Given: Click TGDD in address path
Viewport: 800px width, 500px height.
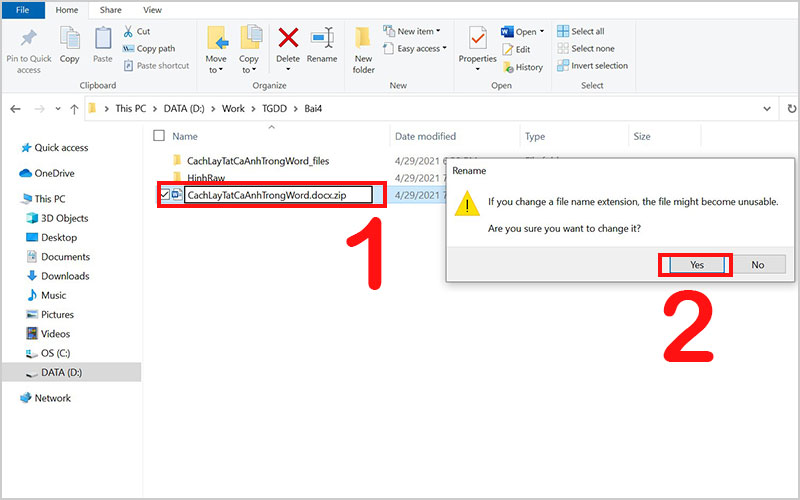Looking at the screenshot, I should pos(274,109).
